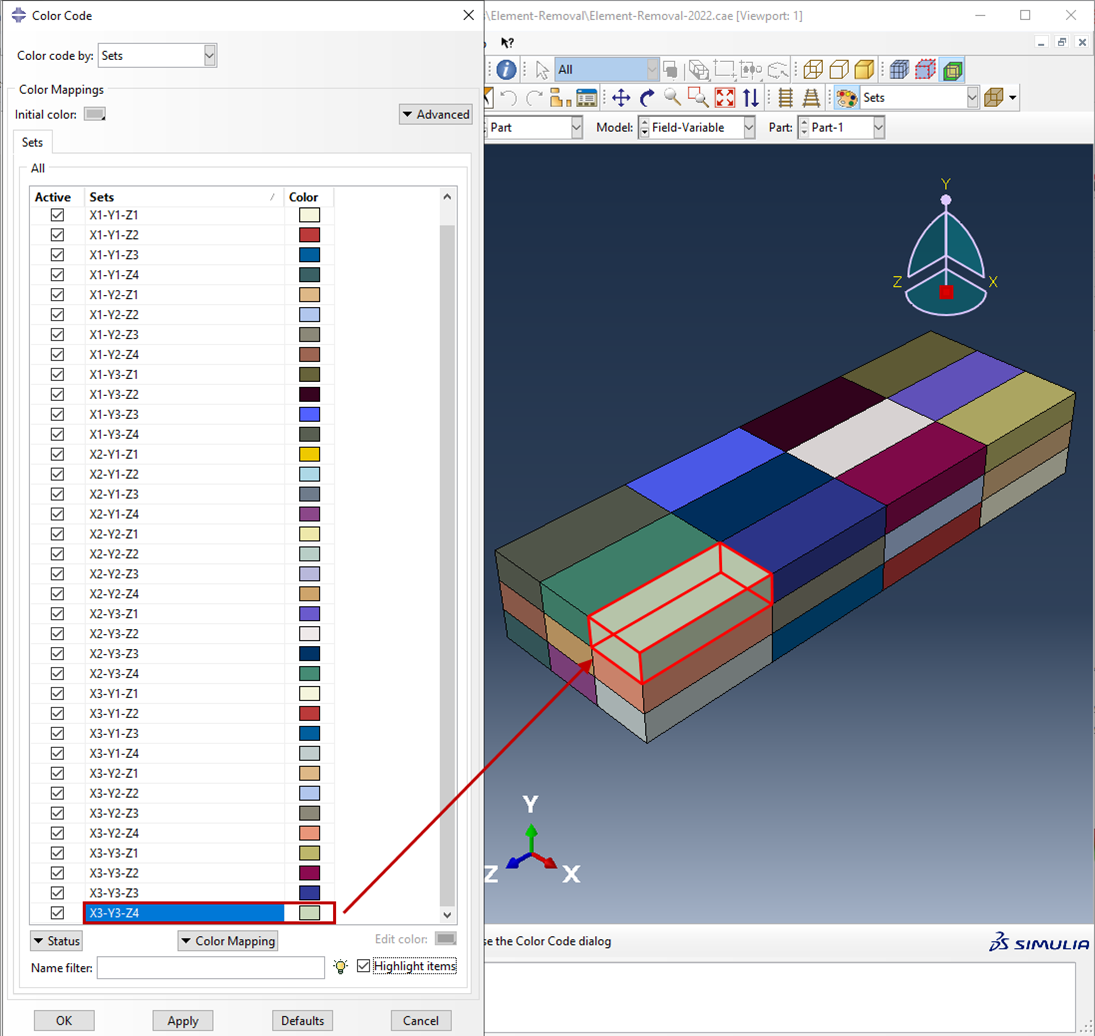The image size is (1095, 1036).
Task: Uncheck the Highlight items checkbox
Action: coord(363,966)
